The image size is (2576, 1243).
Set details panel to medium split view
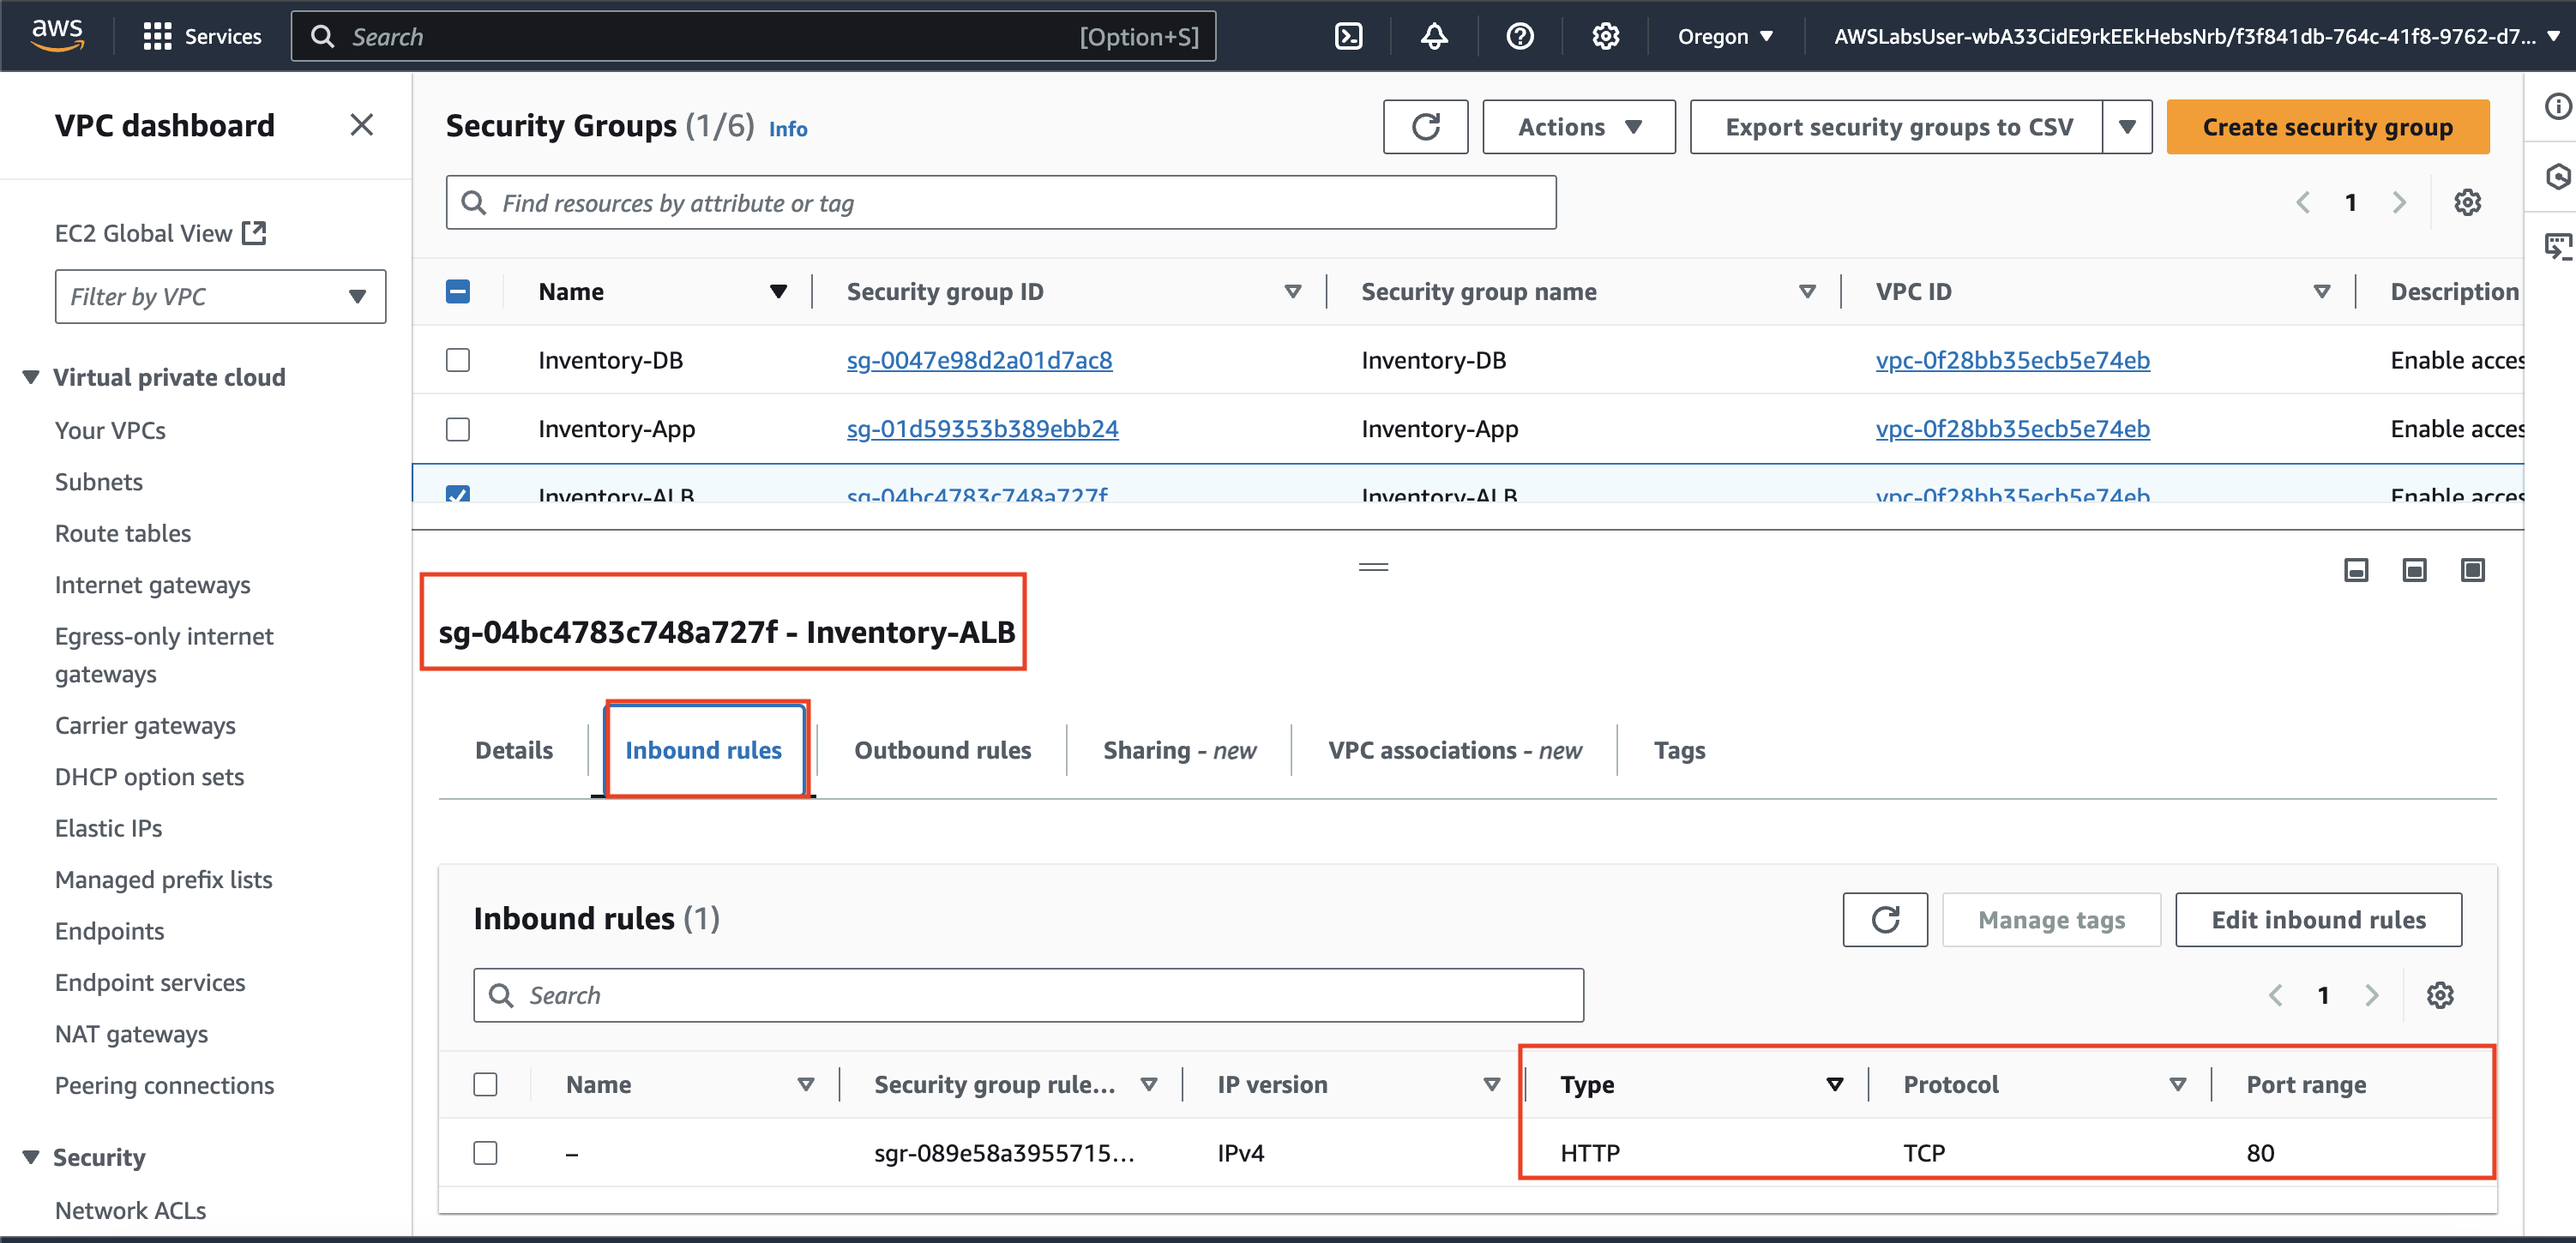[x=2414, y=570]
